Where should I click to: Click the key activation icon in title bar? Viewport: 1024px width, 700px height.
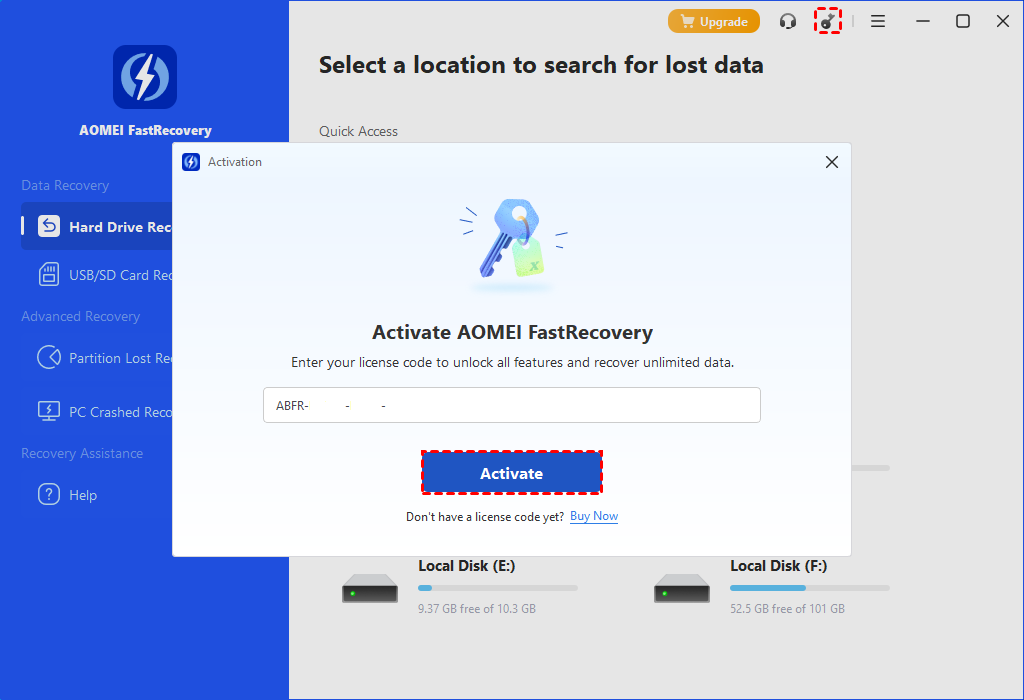827,22
